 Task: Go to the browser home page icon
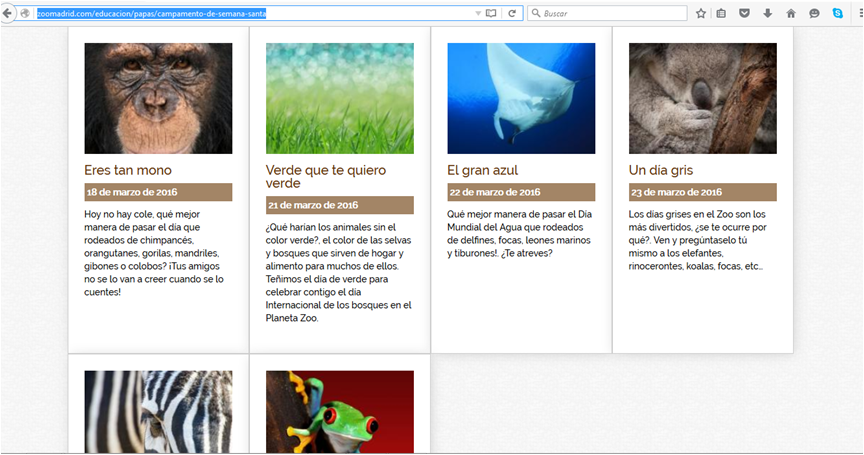(791, 13)
